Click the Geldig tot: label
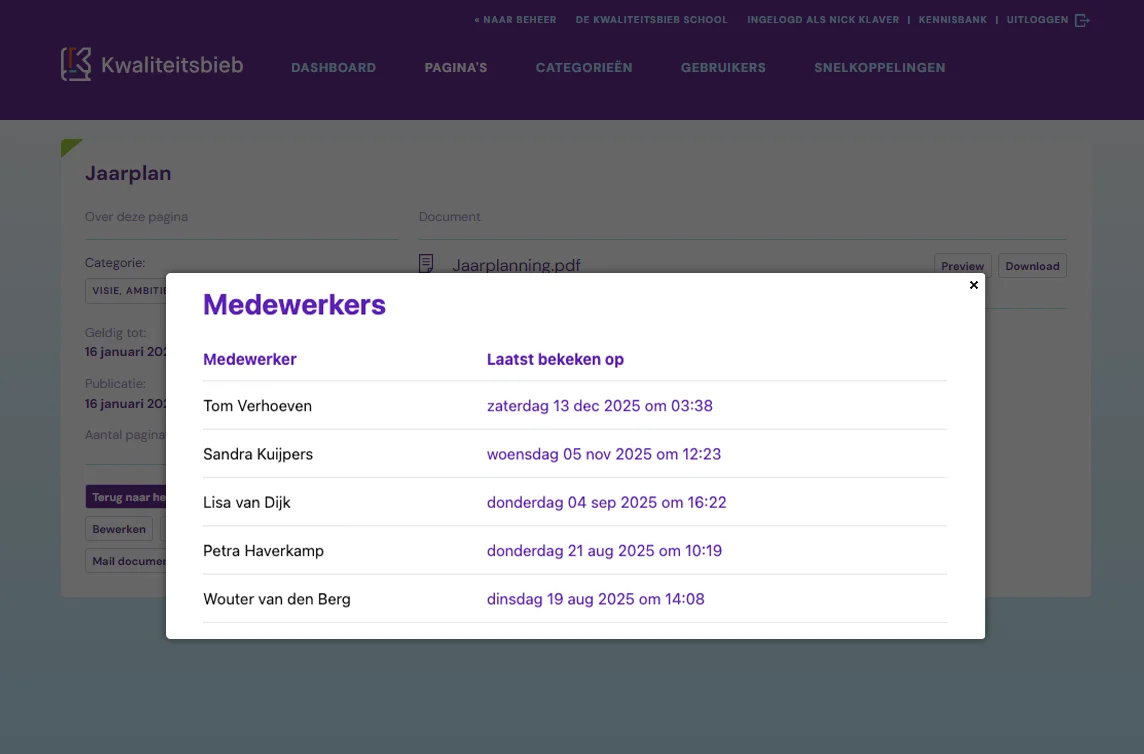The image size is (1144, 754). coord(115,333)
